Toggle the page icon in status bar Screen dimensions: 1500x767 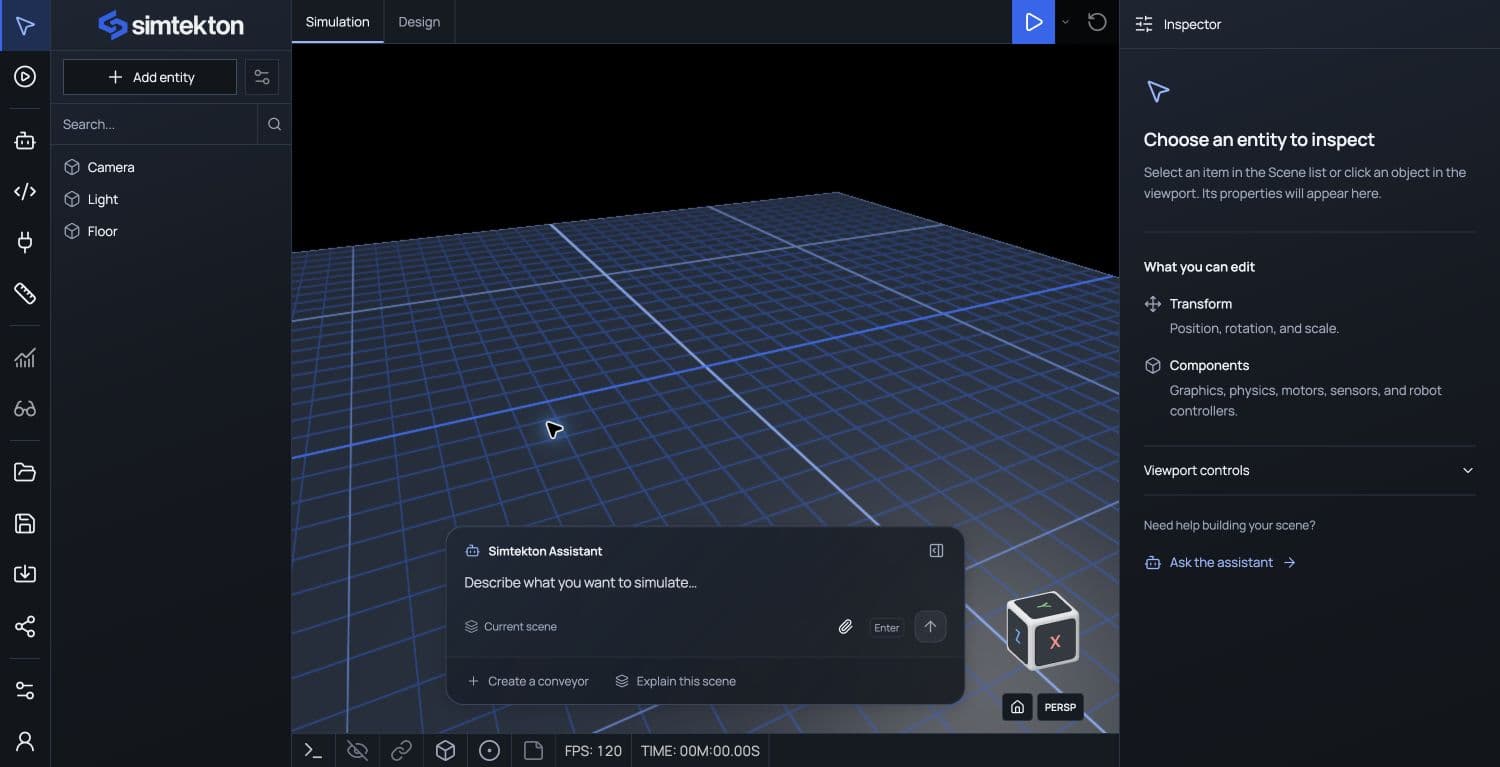(x=533, y=750)
